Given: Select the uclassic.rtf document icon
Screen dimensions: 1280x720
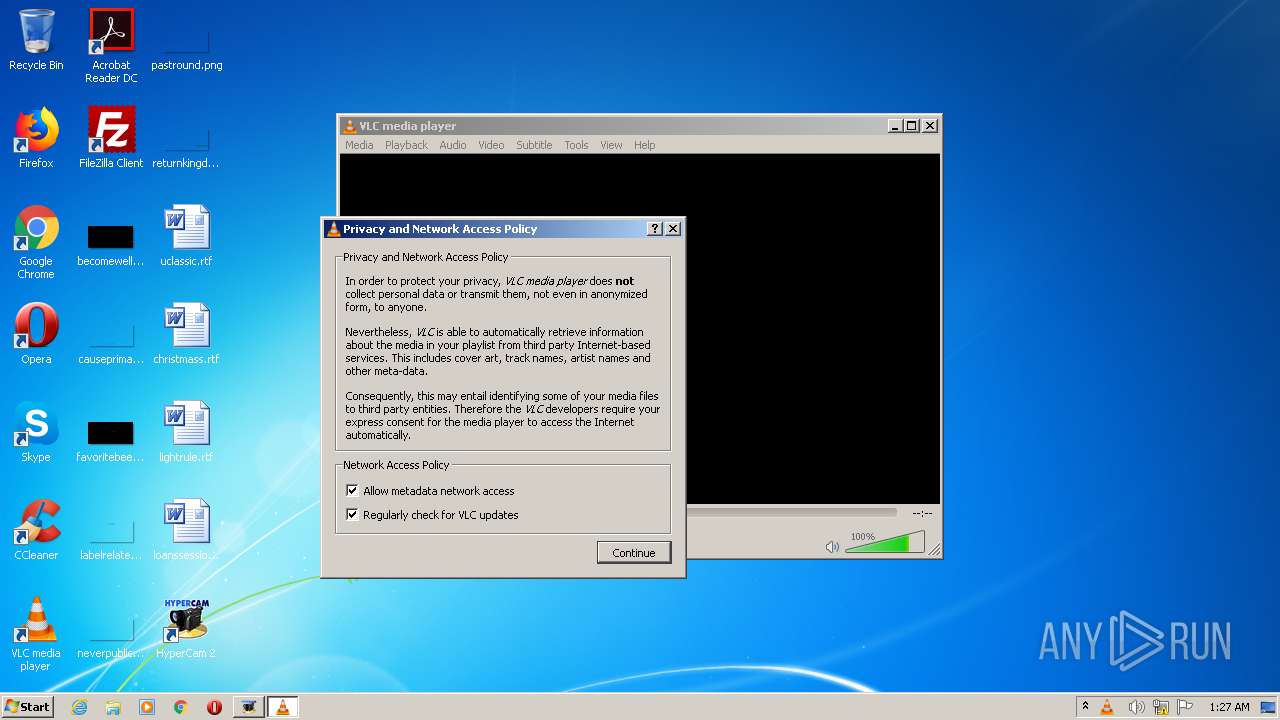Looking at the screenshot, I should 187,236.
